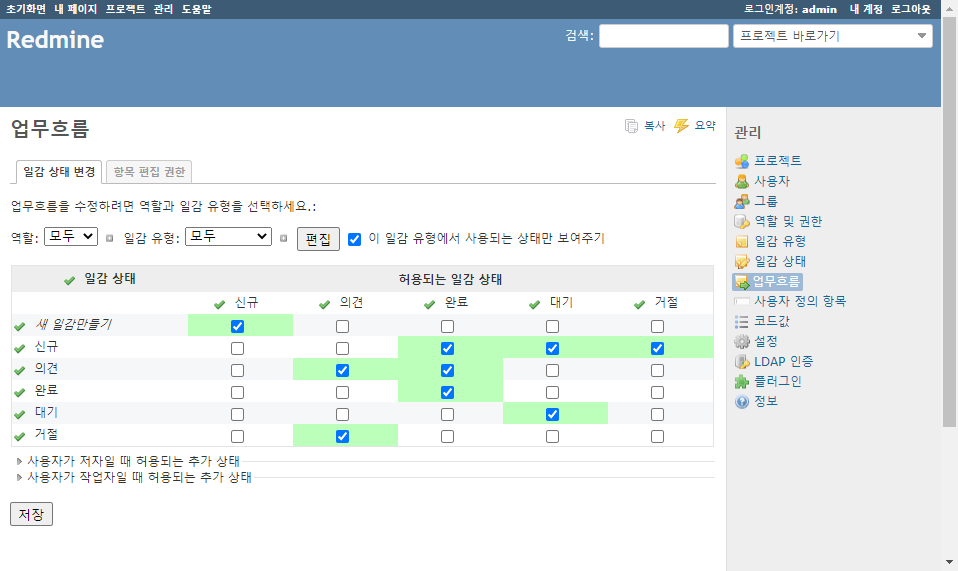Viewport: 958px width, 571px height.
Task: Click the 검색 input field
Action: tap(664, 36)
